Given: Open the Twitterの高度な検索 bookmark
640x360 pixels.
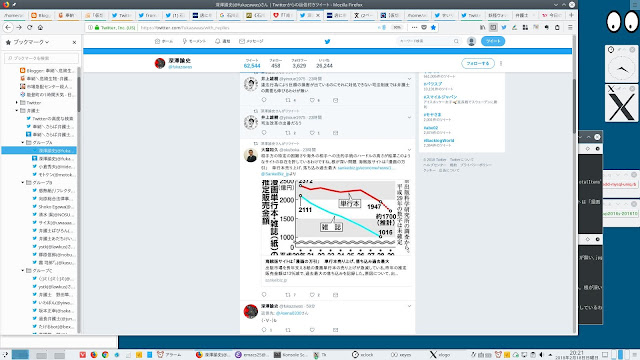Looking at the screenshot, I should pos(50,118).
